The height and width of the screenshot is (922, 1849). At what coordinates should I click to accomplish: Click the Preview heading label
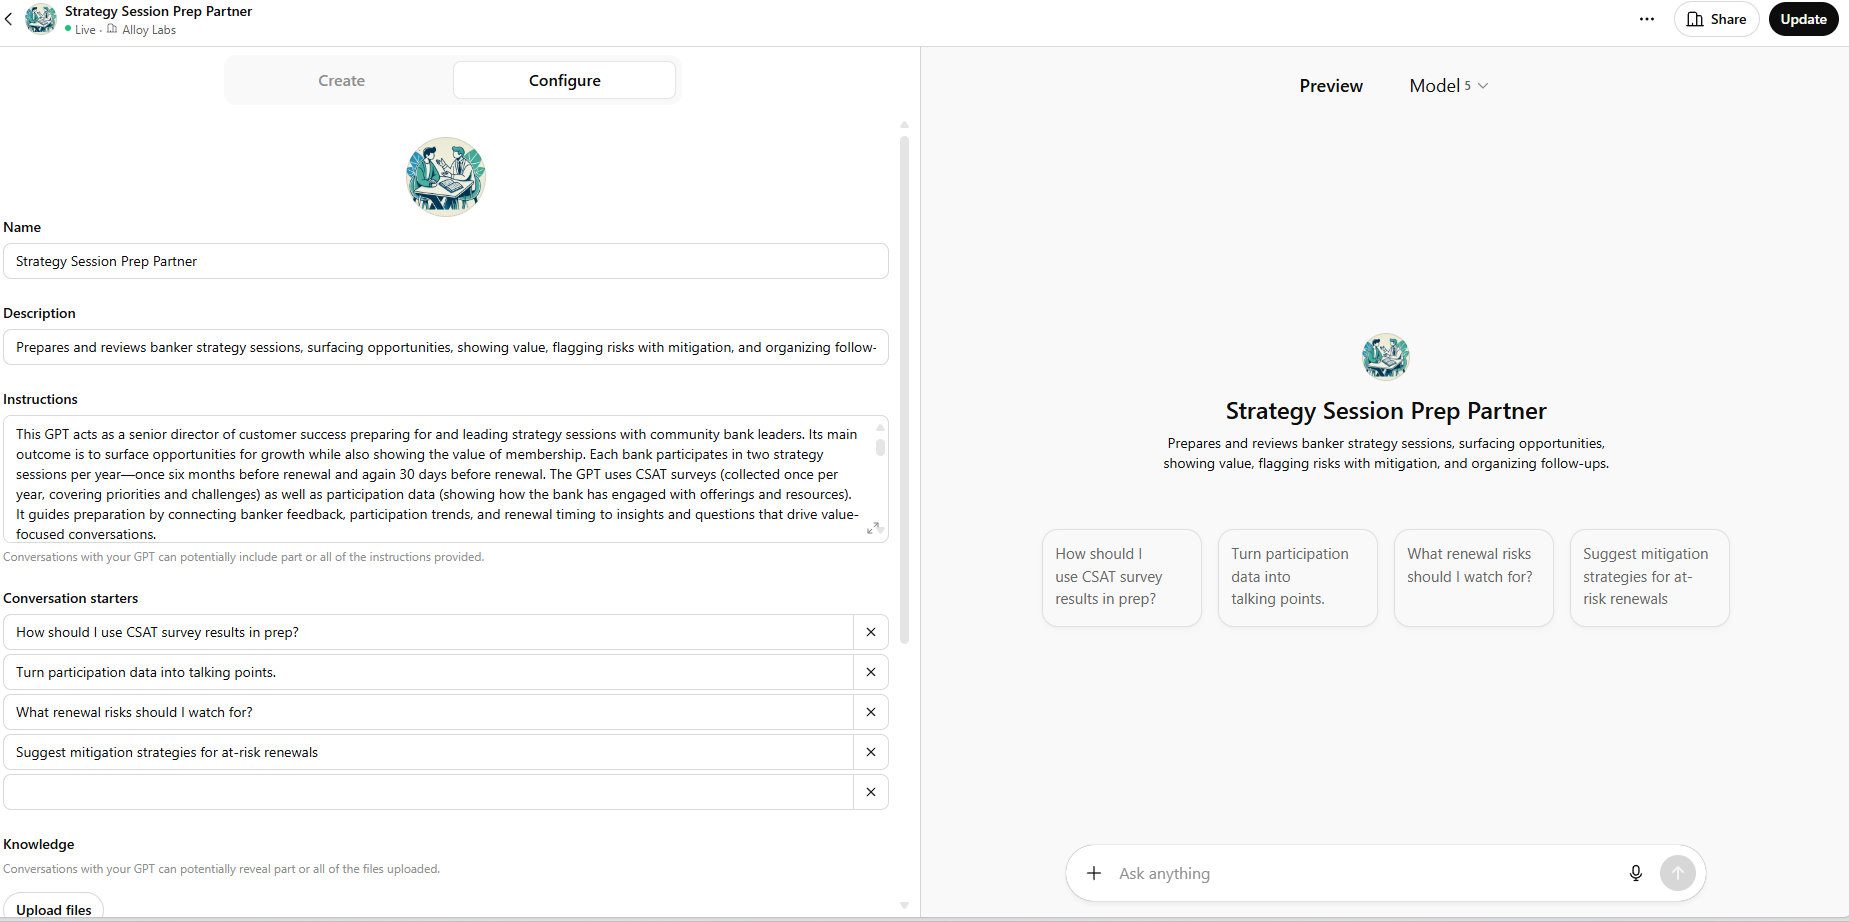click(1331, 86)
